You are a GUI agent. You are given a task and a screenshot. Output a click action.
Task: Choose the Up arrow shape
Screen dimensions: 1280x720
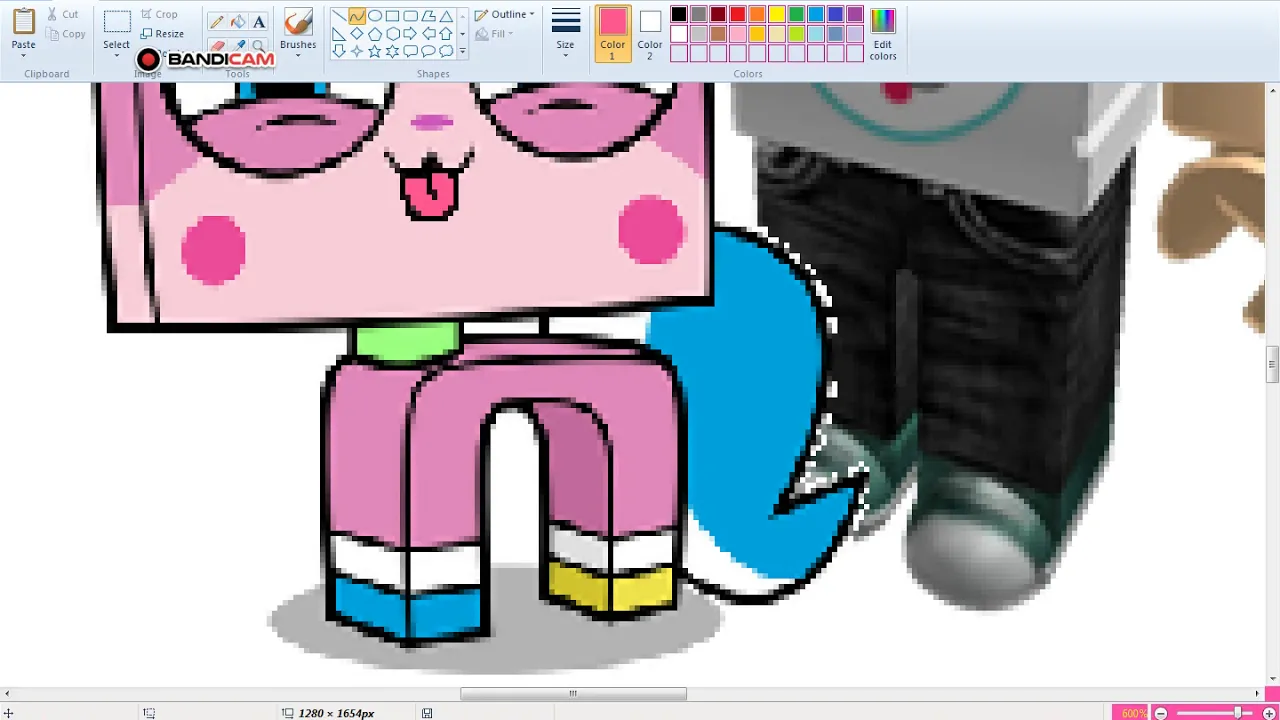coord(447,34)
